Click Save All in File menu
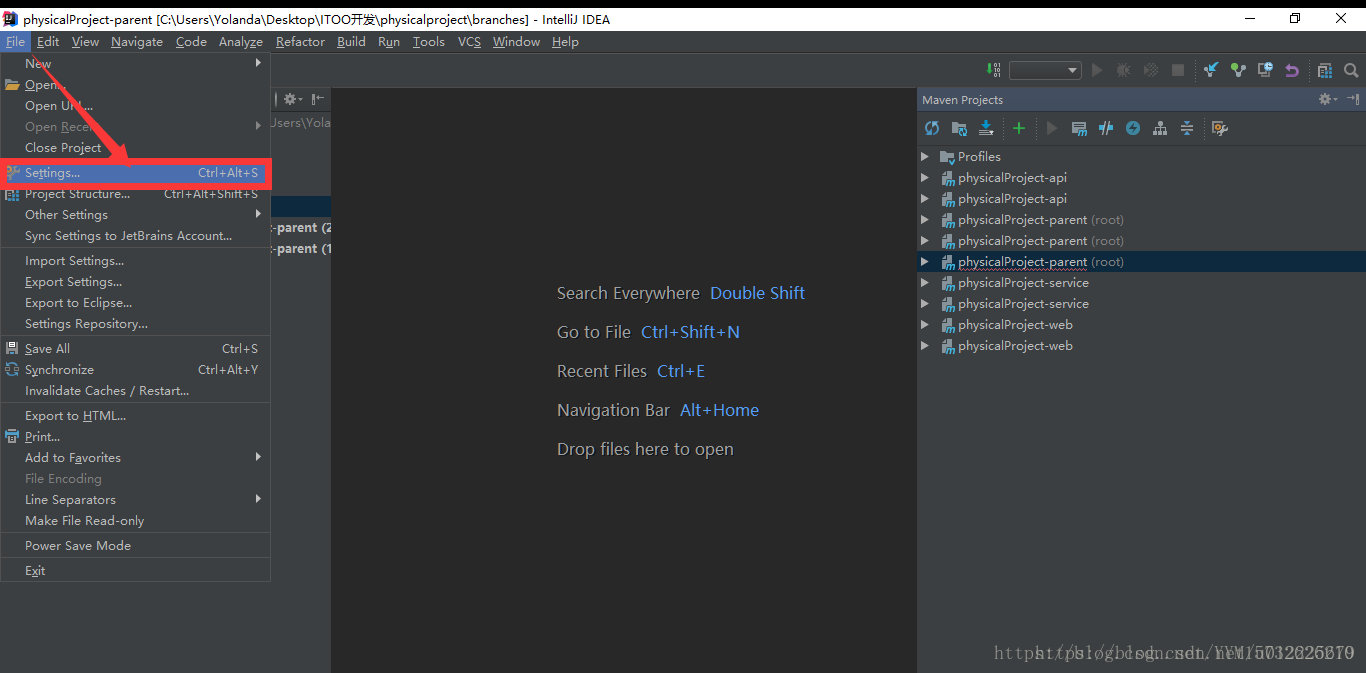This screenshot has height=673, width=1366. coord(136,349)
